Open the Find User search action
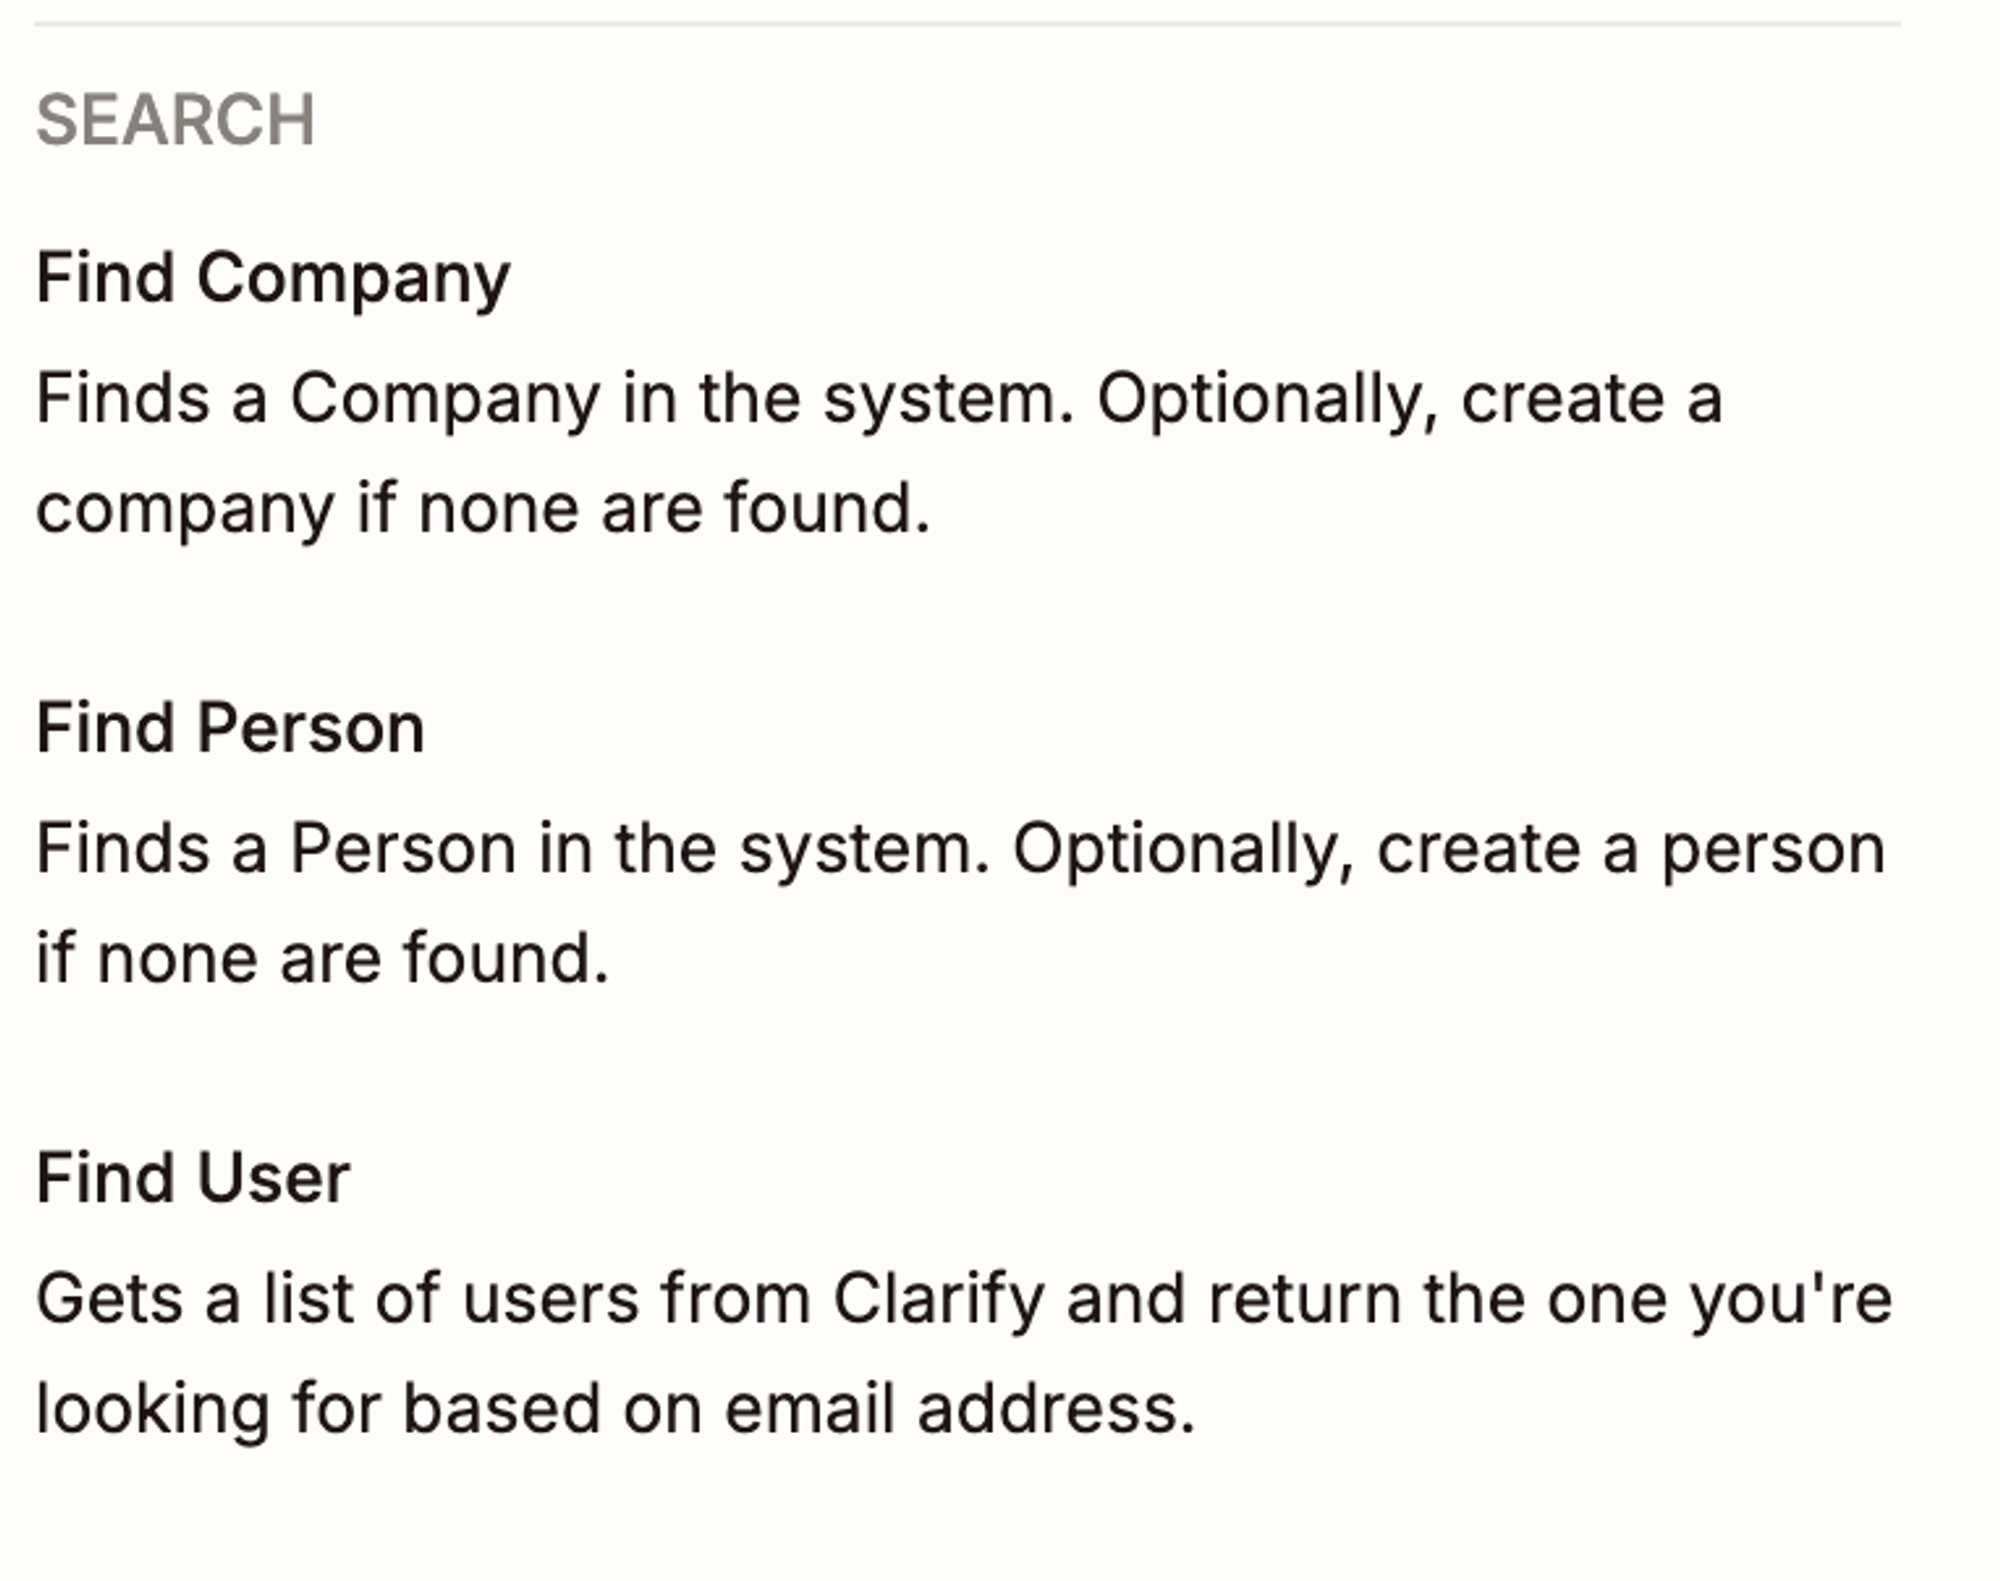This screenshot has width=2000, height=1581. coord(193,1178)
